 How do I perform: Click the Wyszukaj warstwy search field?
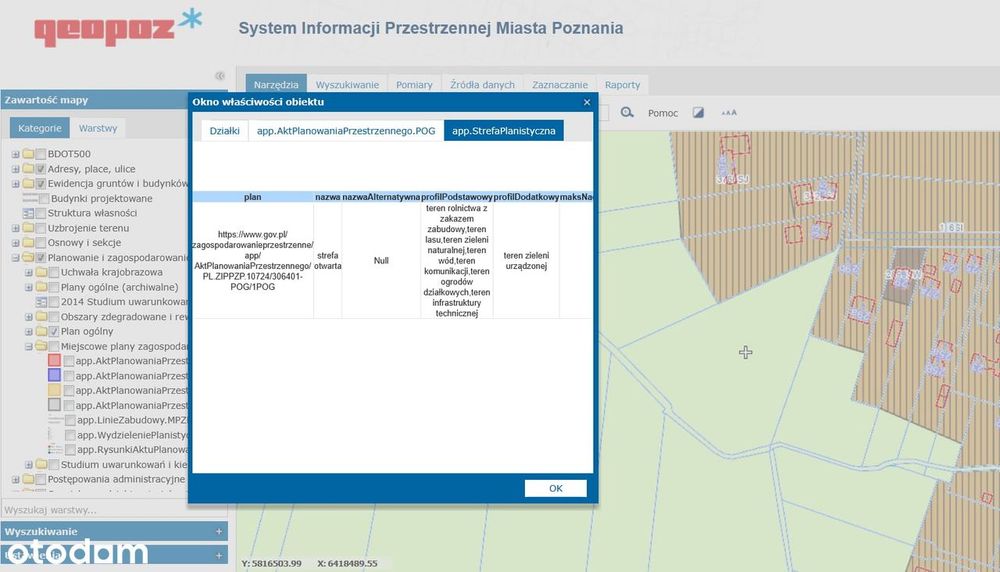pos(114,510)
